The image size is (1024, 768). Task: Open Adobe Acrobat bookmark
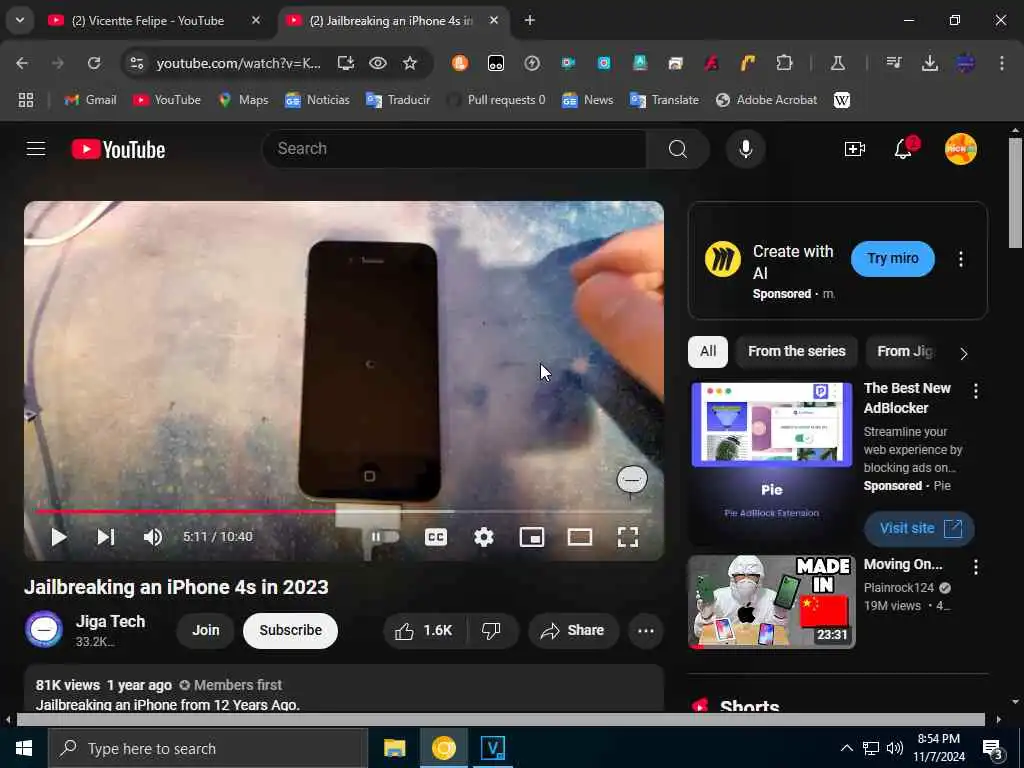coord(767,100)
